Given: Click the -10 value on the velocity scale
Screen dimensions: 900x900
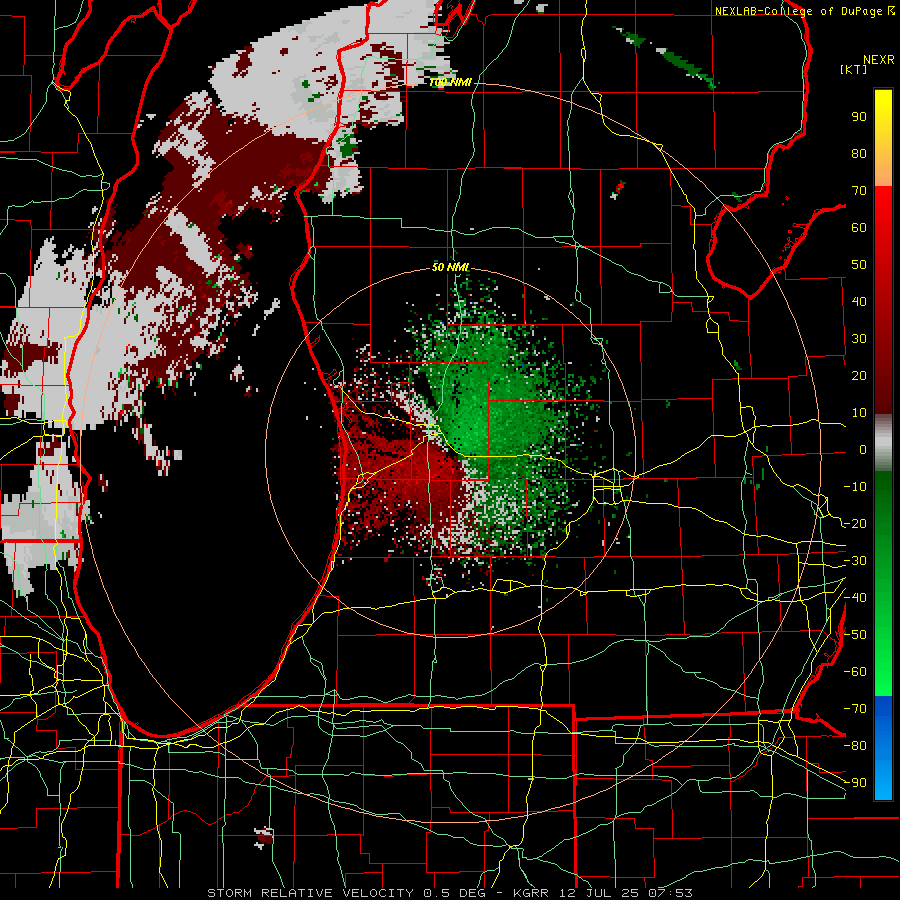Looking at the screenshot, I should pos(855,487).
